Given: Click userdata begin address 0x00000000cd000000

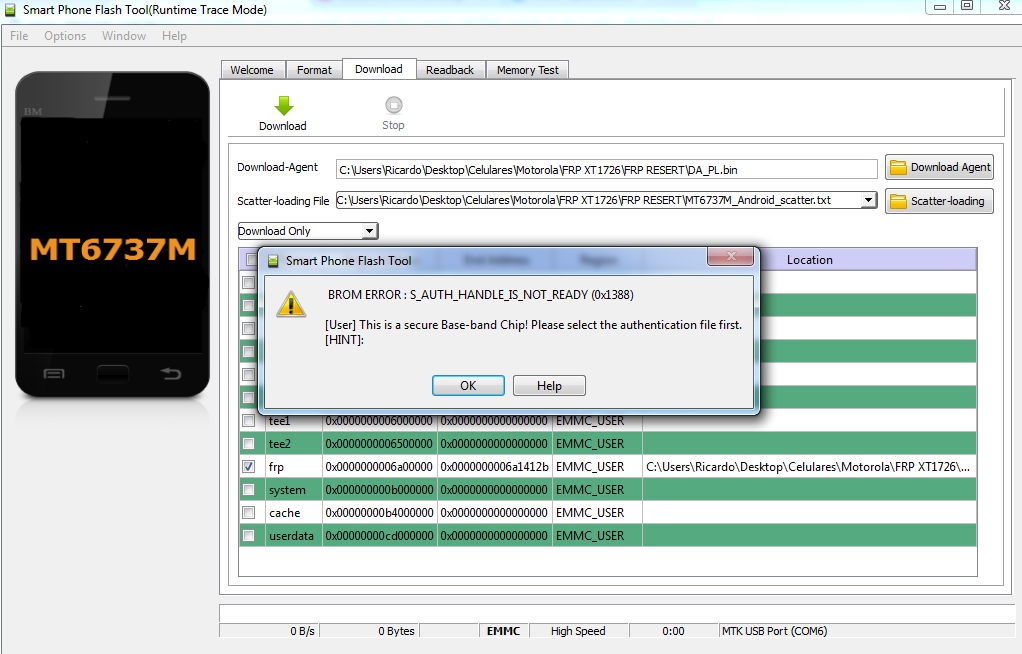Looking at the screenshot, I should [x=379, y=535].
